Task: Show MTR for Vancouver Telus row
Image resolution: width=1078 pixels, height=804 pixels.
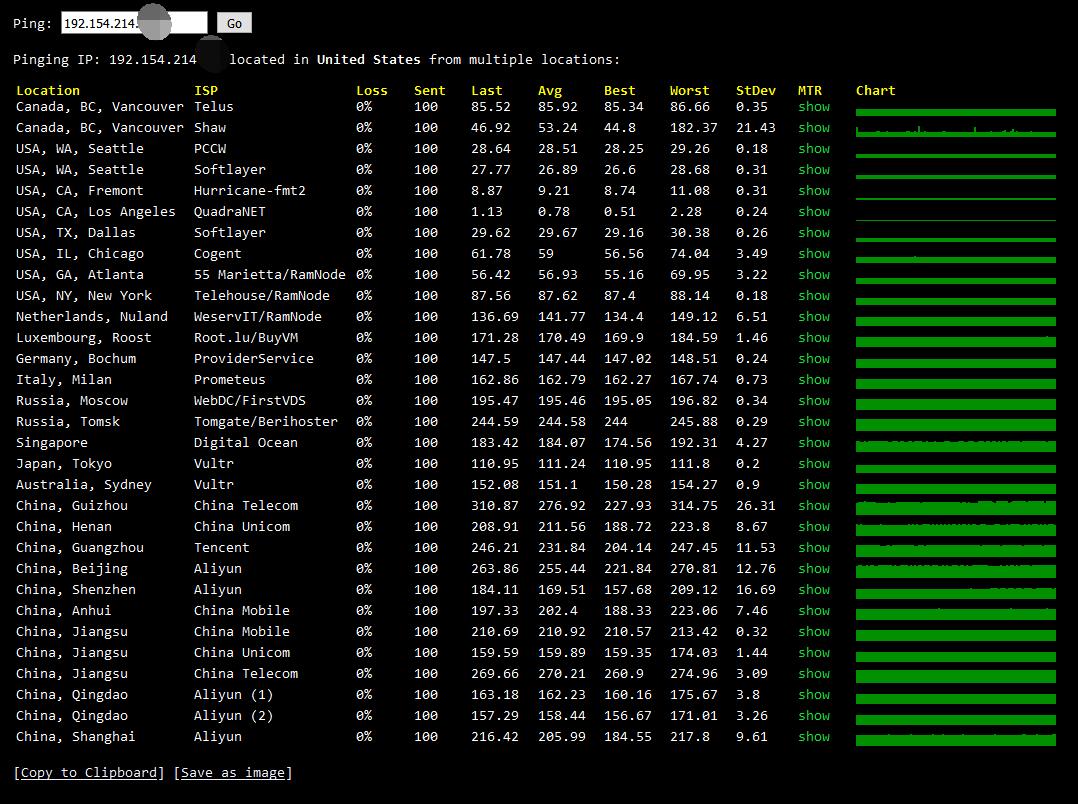Action: pyautogui.click(x=814, y=107)
